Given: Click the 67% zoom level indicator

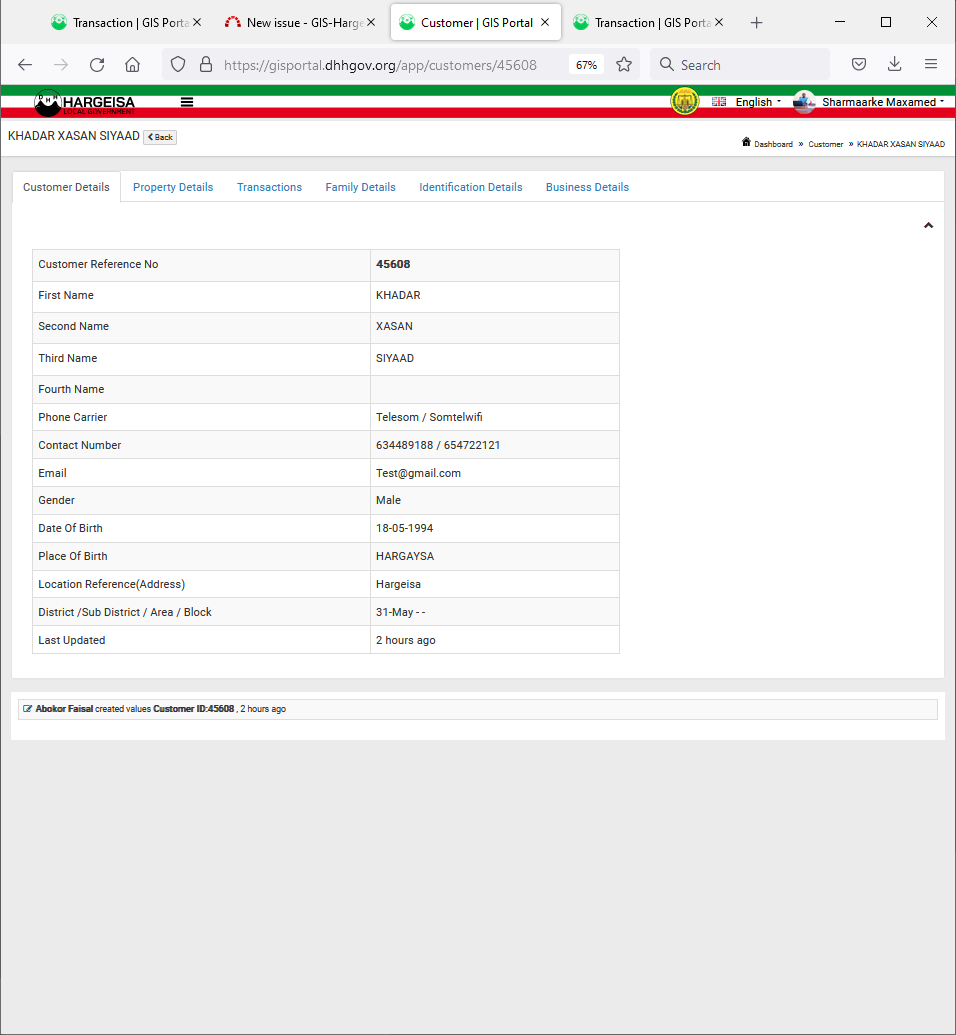Looking at the screenshot, I should tap(586, 65).
